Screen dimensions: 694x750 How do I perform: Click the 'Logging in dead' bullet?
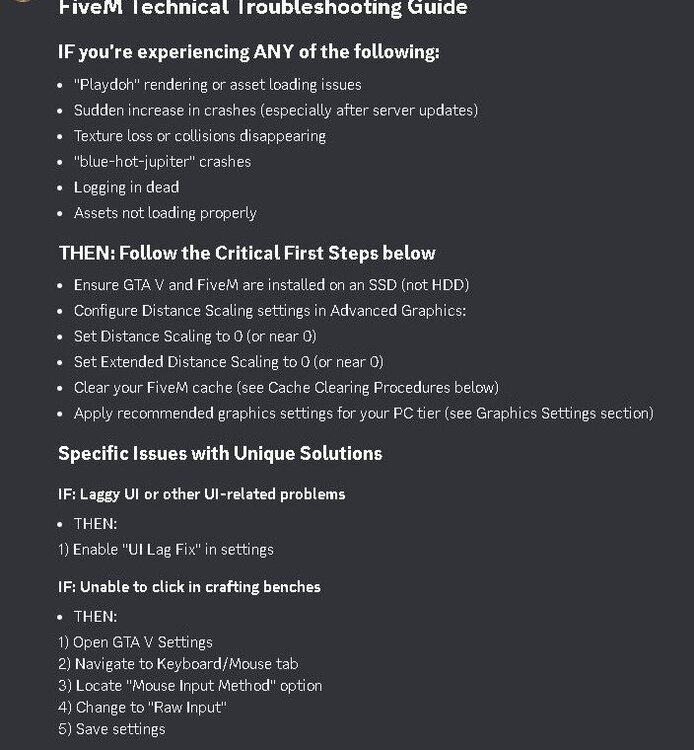127,188
